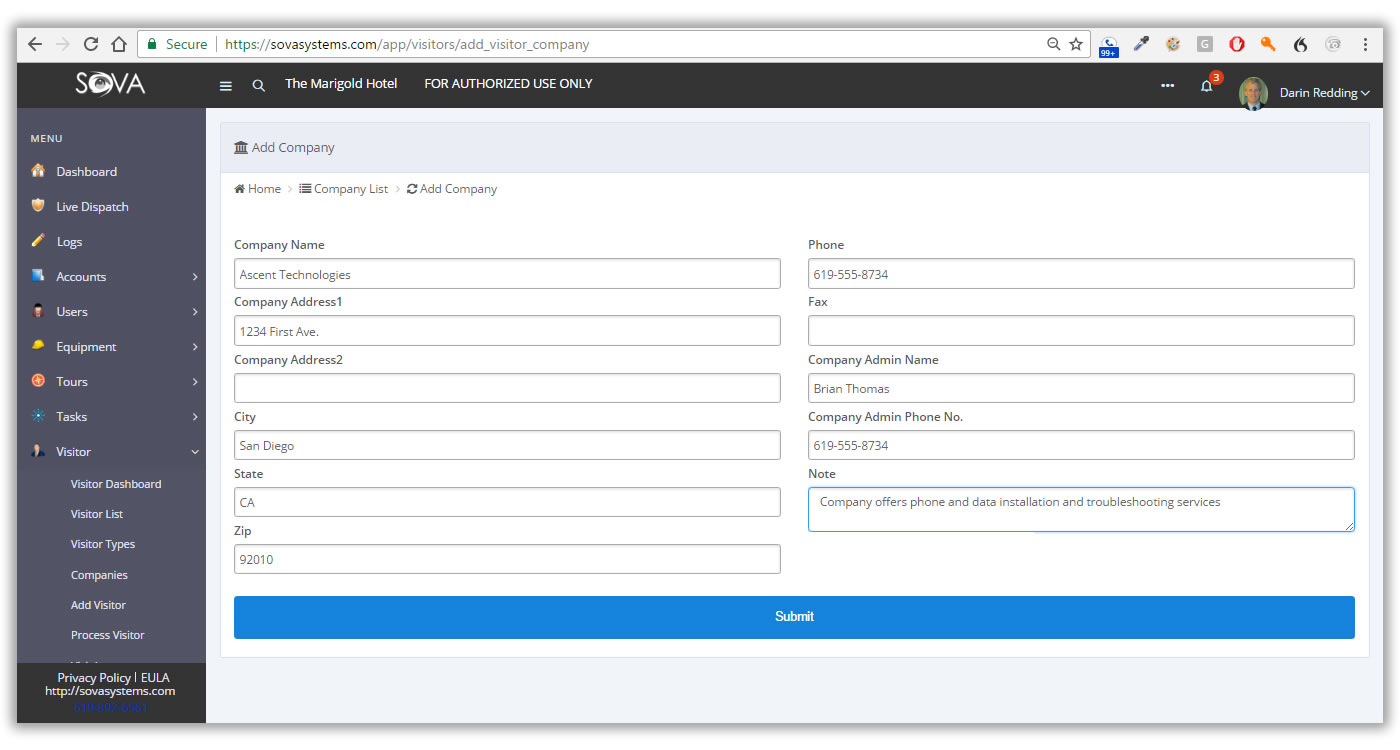Expand the Tours menu
This screenshot has height=750, width=1400.
pos(111,381)
